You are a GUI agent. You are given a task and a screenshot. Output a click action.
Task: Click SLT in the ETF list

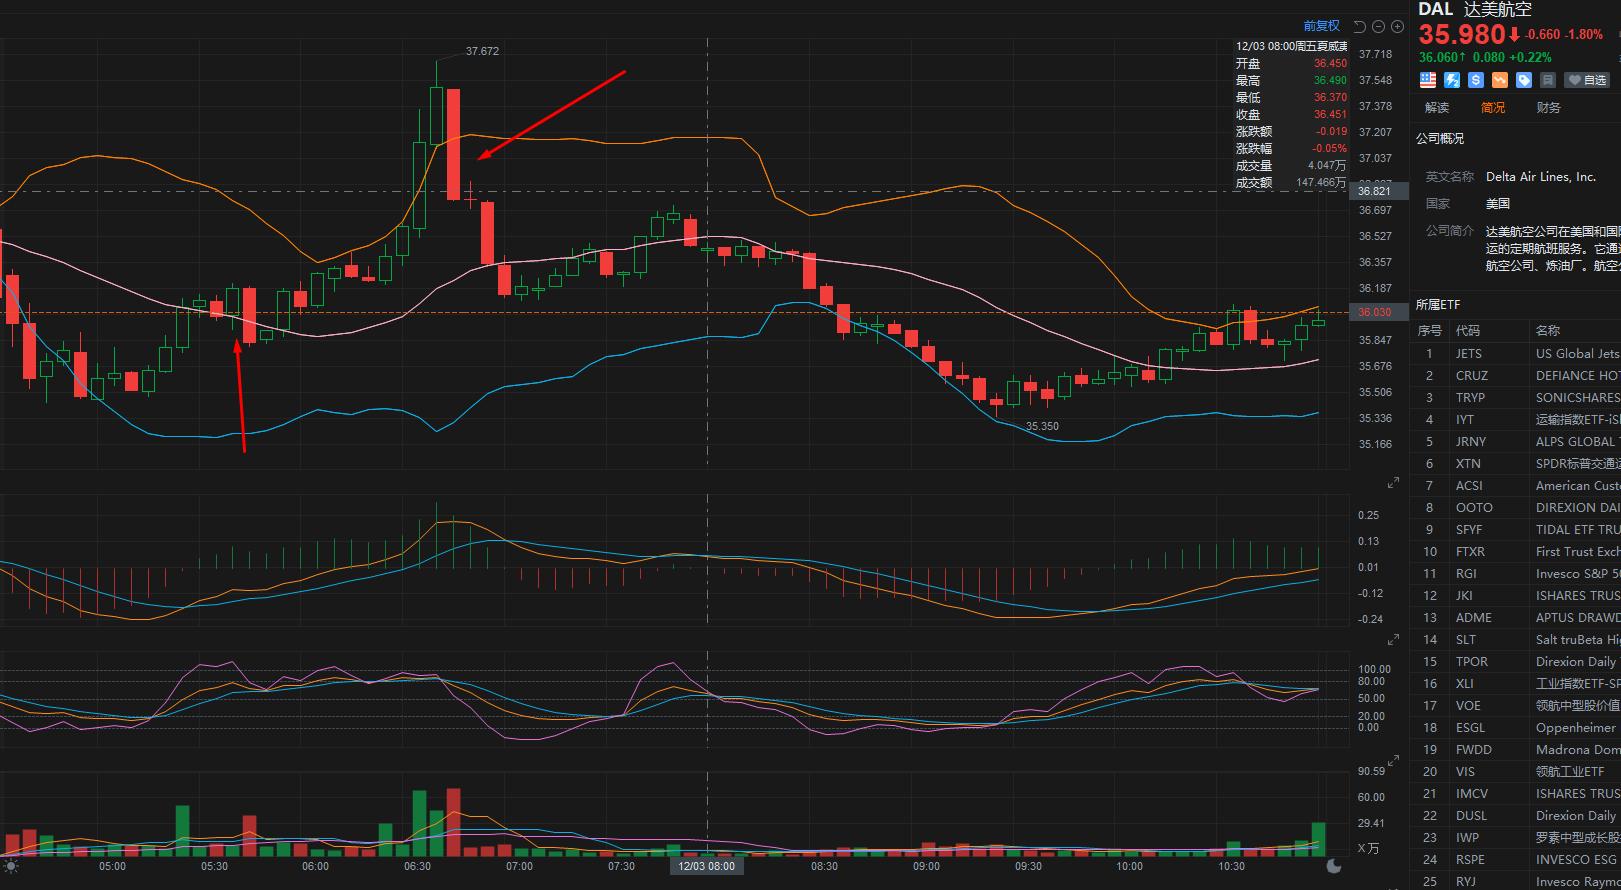[1465, 640]
